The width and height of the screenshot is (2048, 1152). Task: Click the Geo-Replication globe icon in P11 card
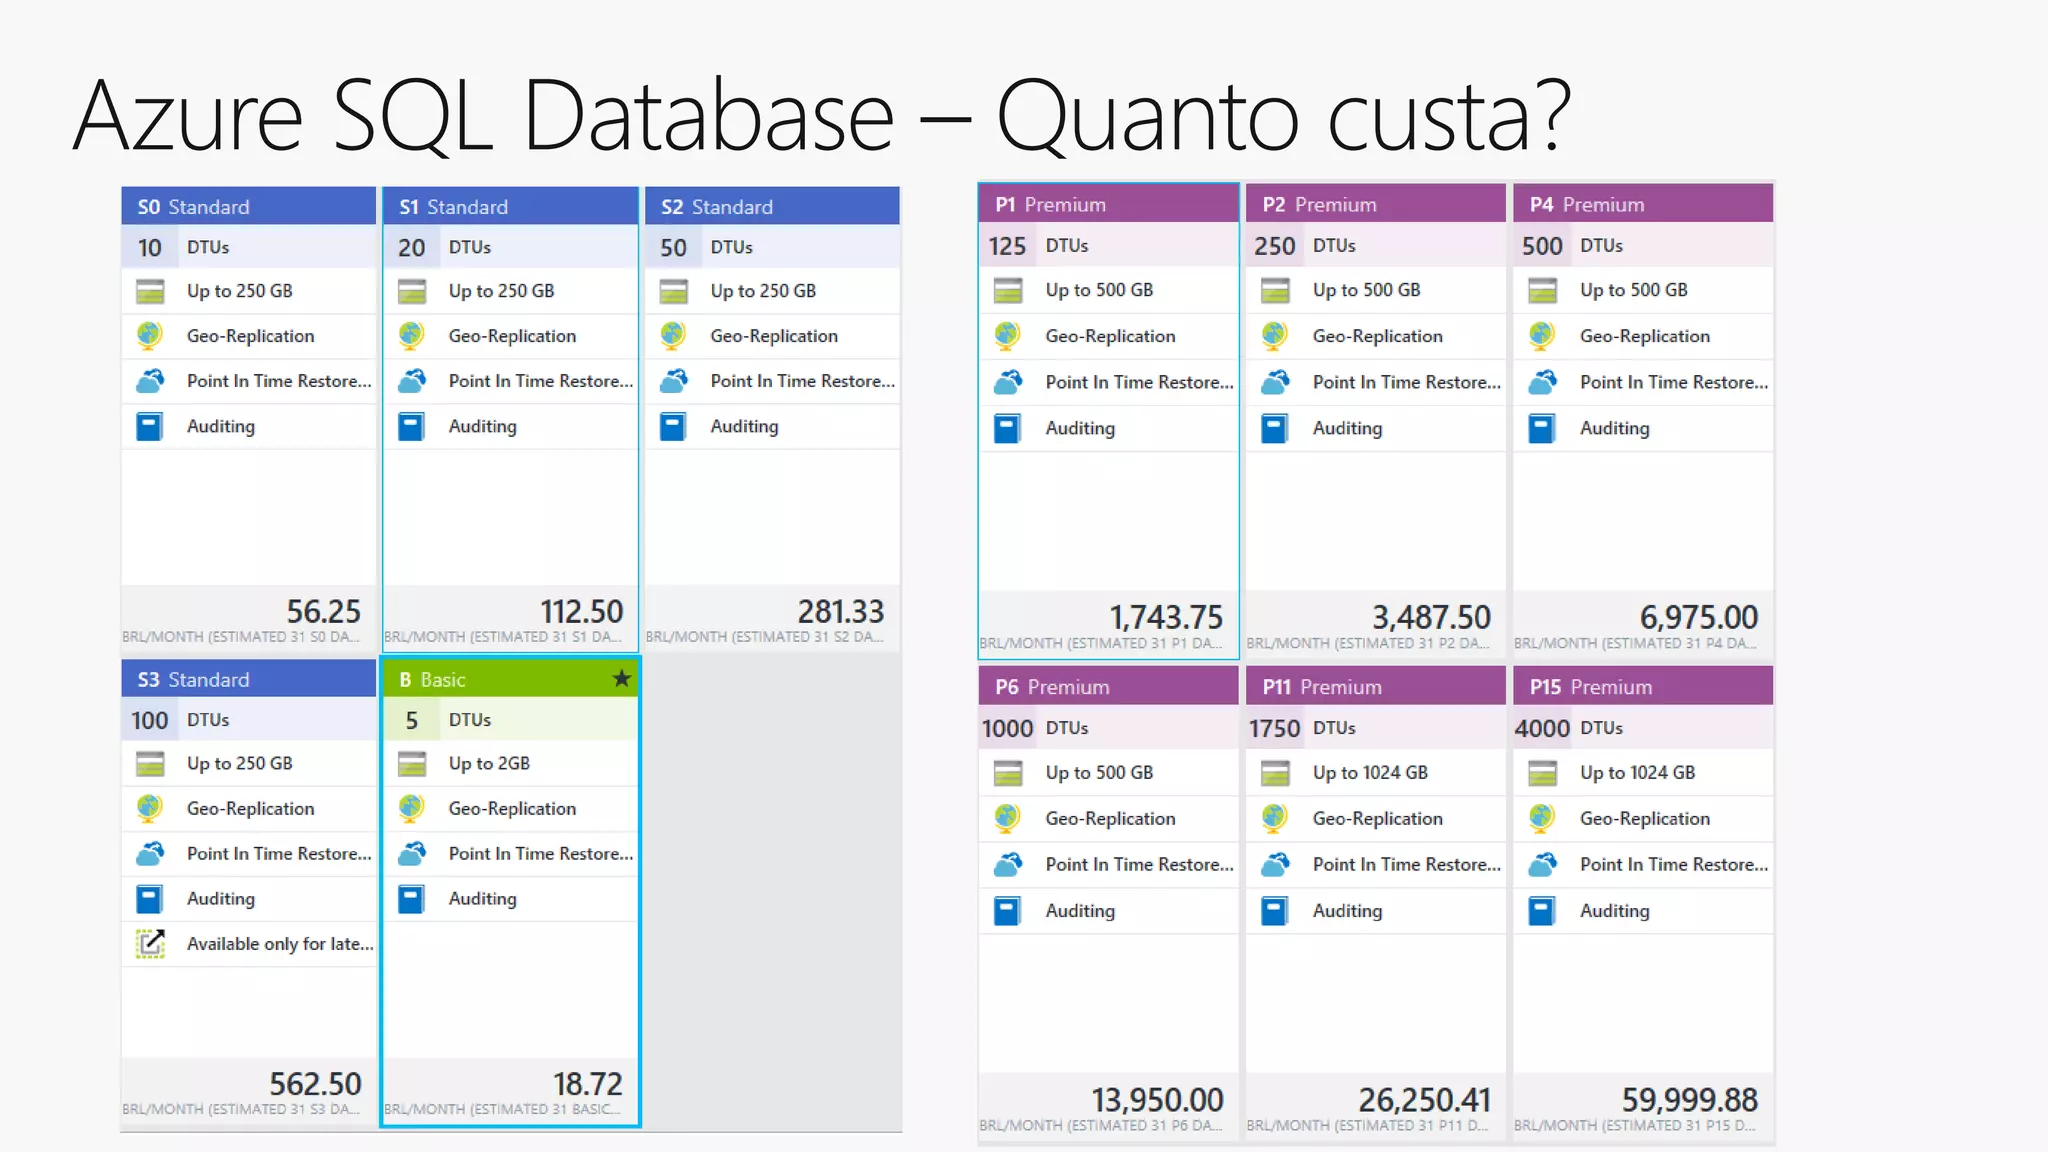[x=1275, y=818]
